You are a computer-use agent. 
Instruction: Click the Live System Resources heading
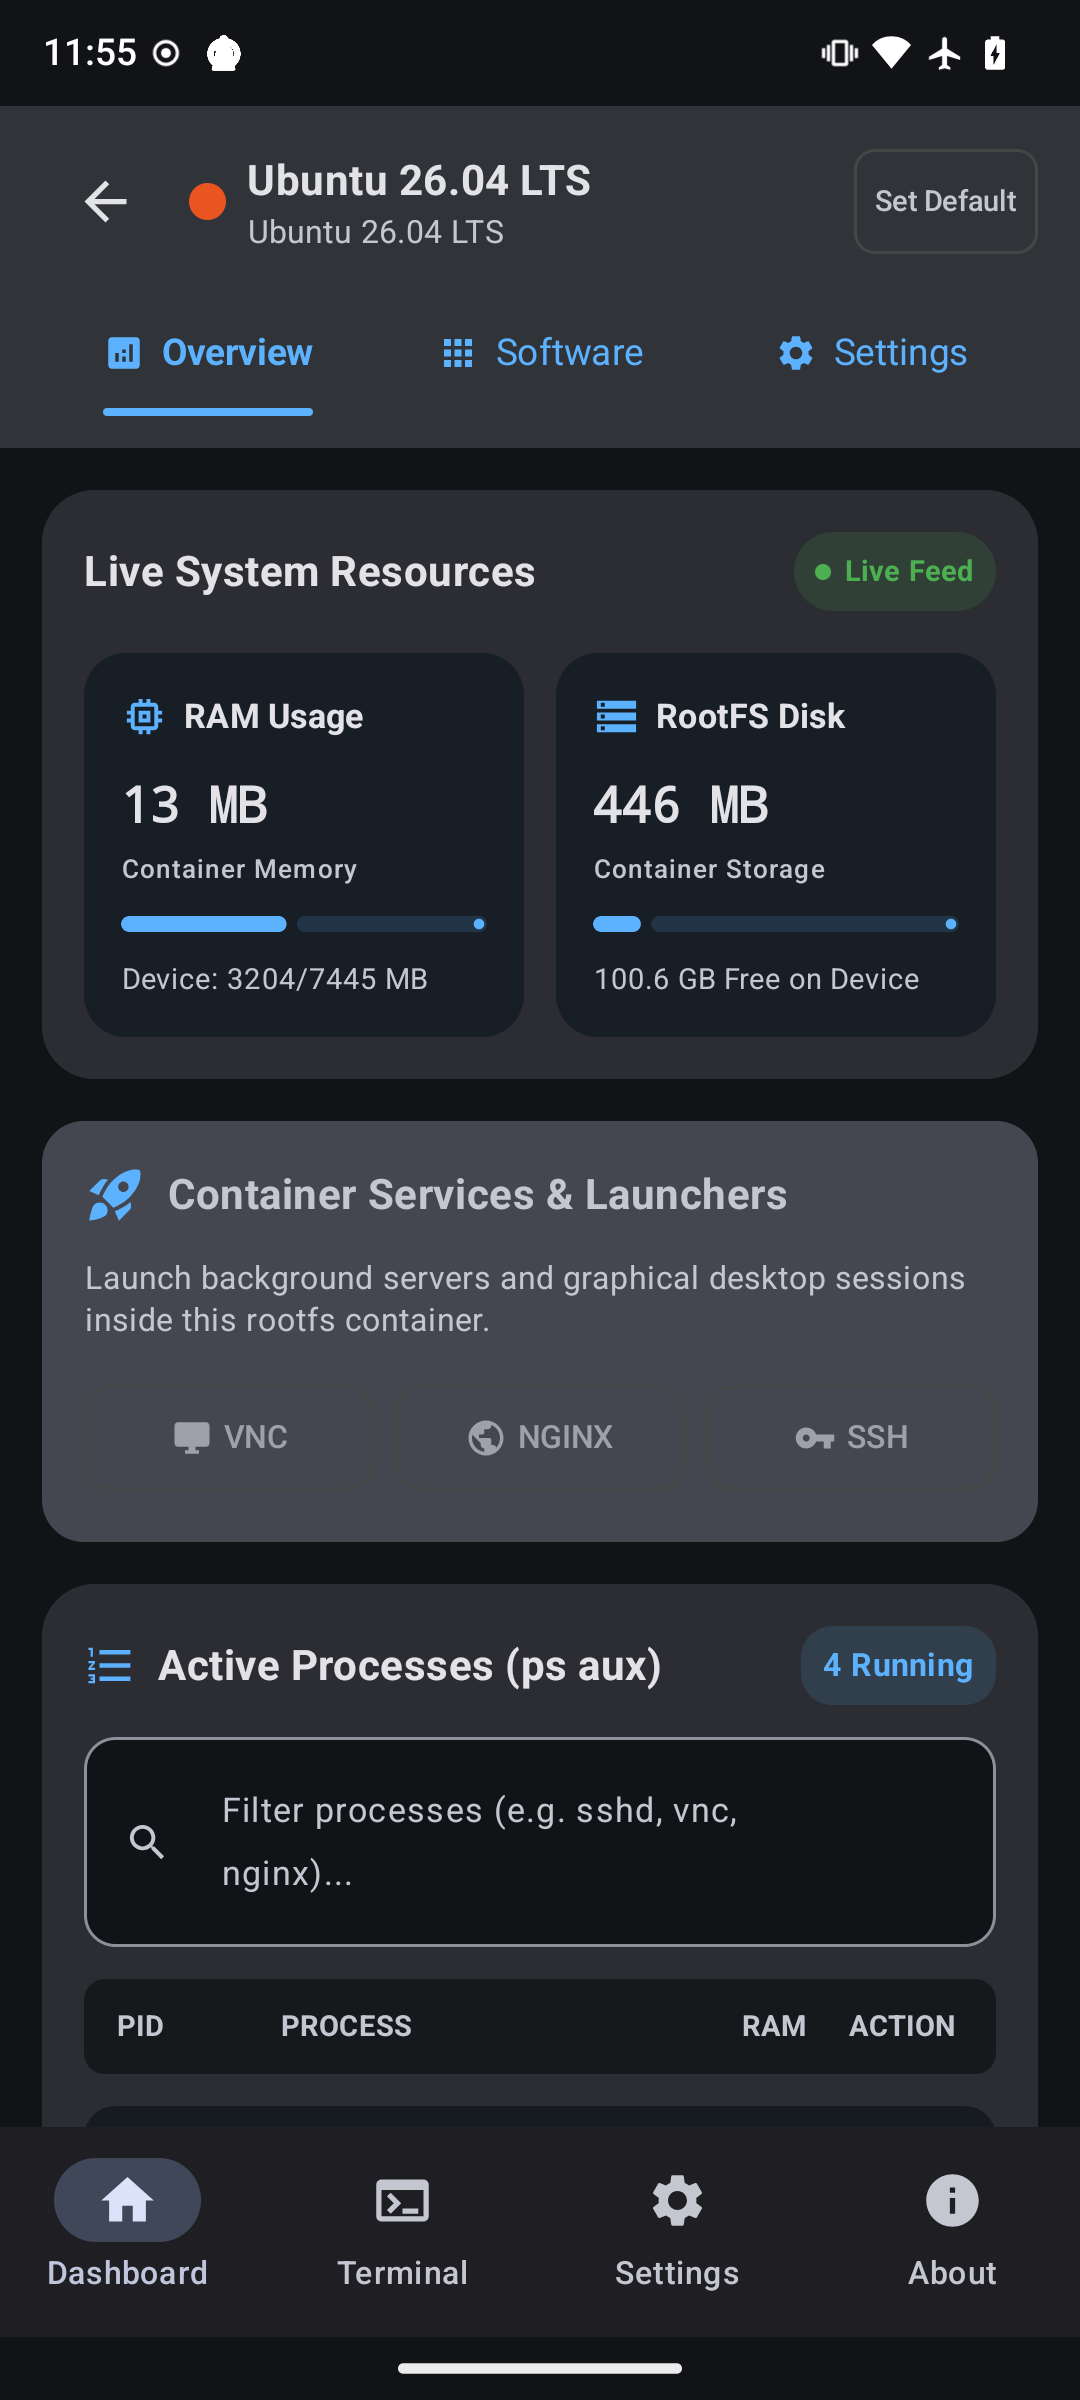click(310, 572)
